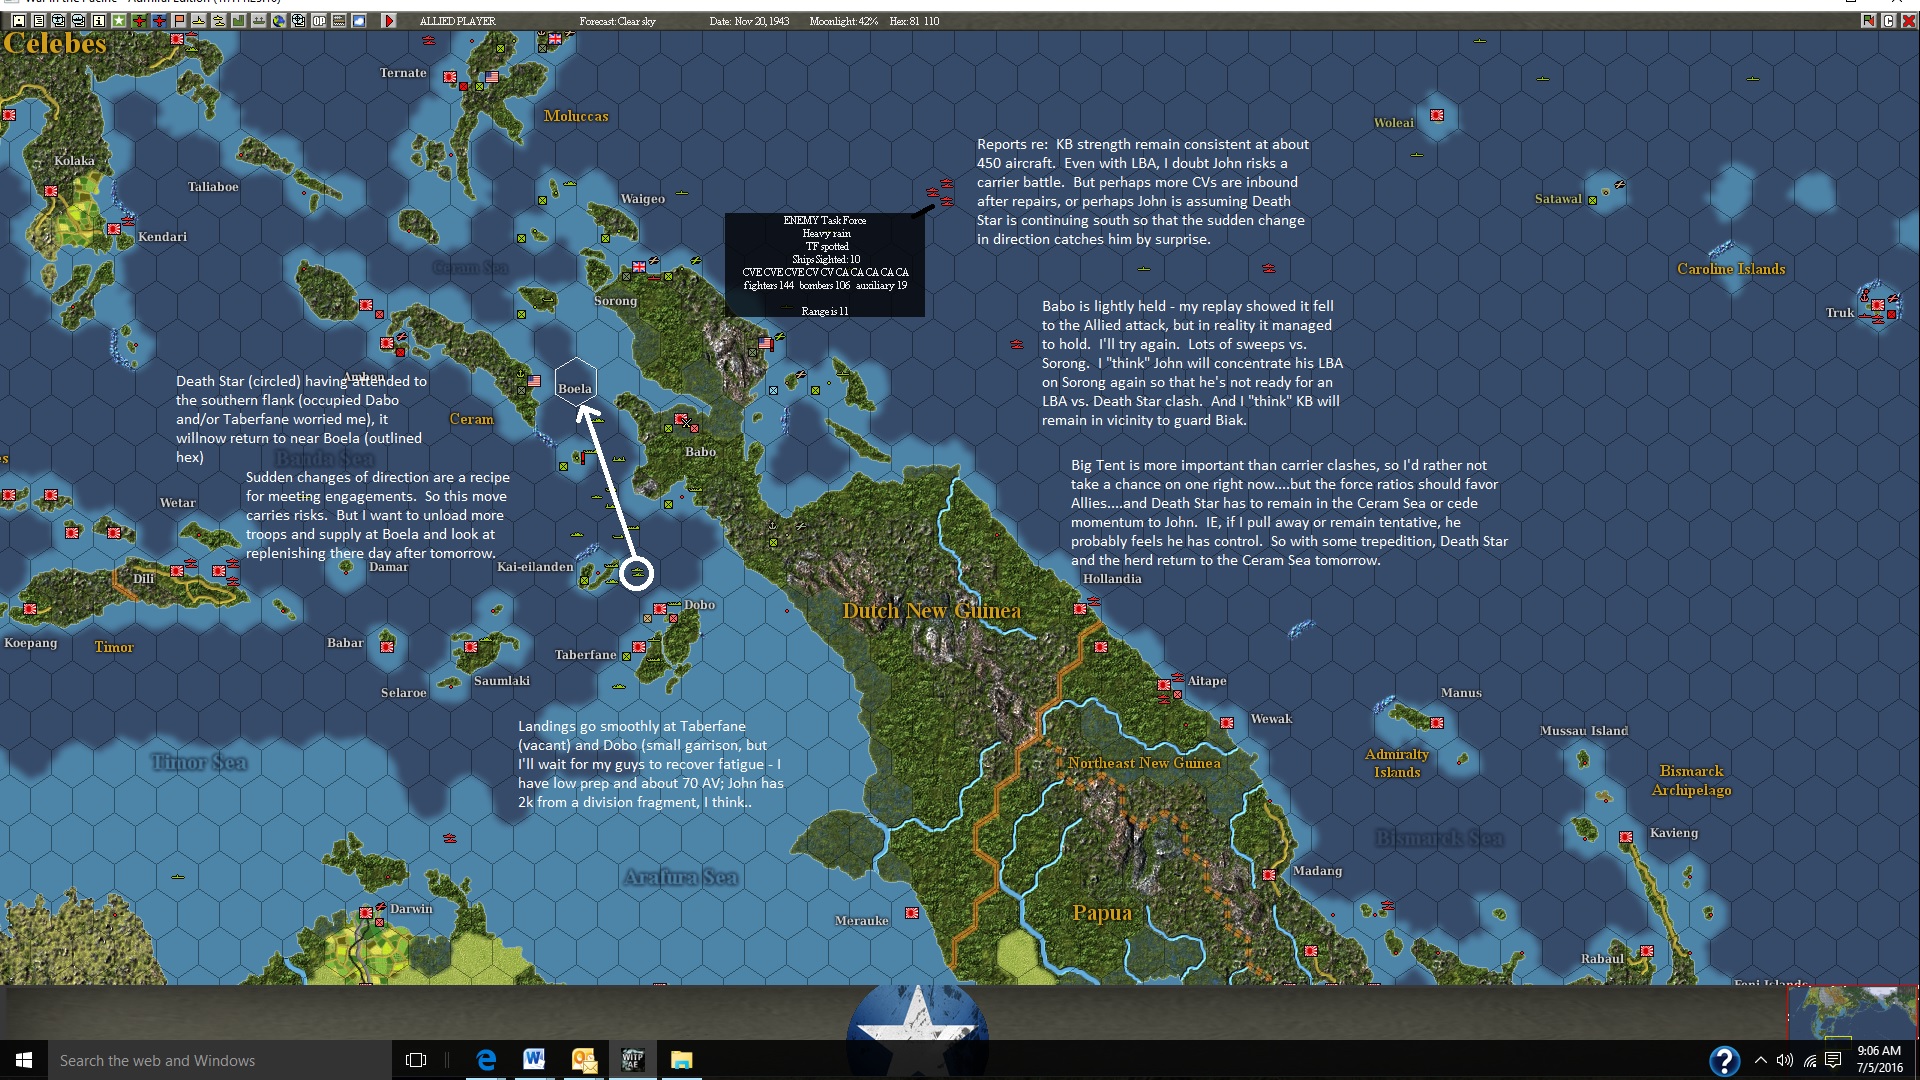The height and width of the screenshot is (1080, 1920).
Task: Open Task View on the taskbar
Action: [x=416, y=1060]
